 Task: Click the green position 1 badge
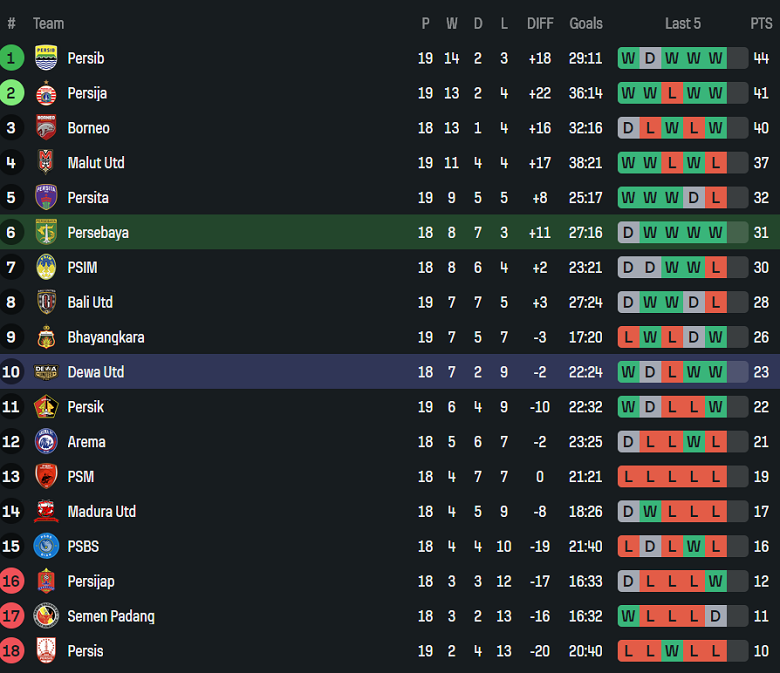click(x=12, y=58)
